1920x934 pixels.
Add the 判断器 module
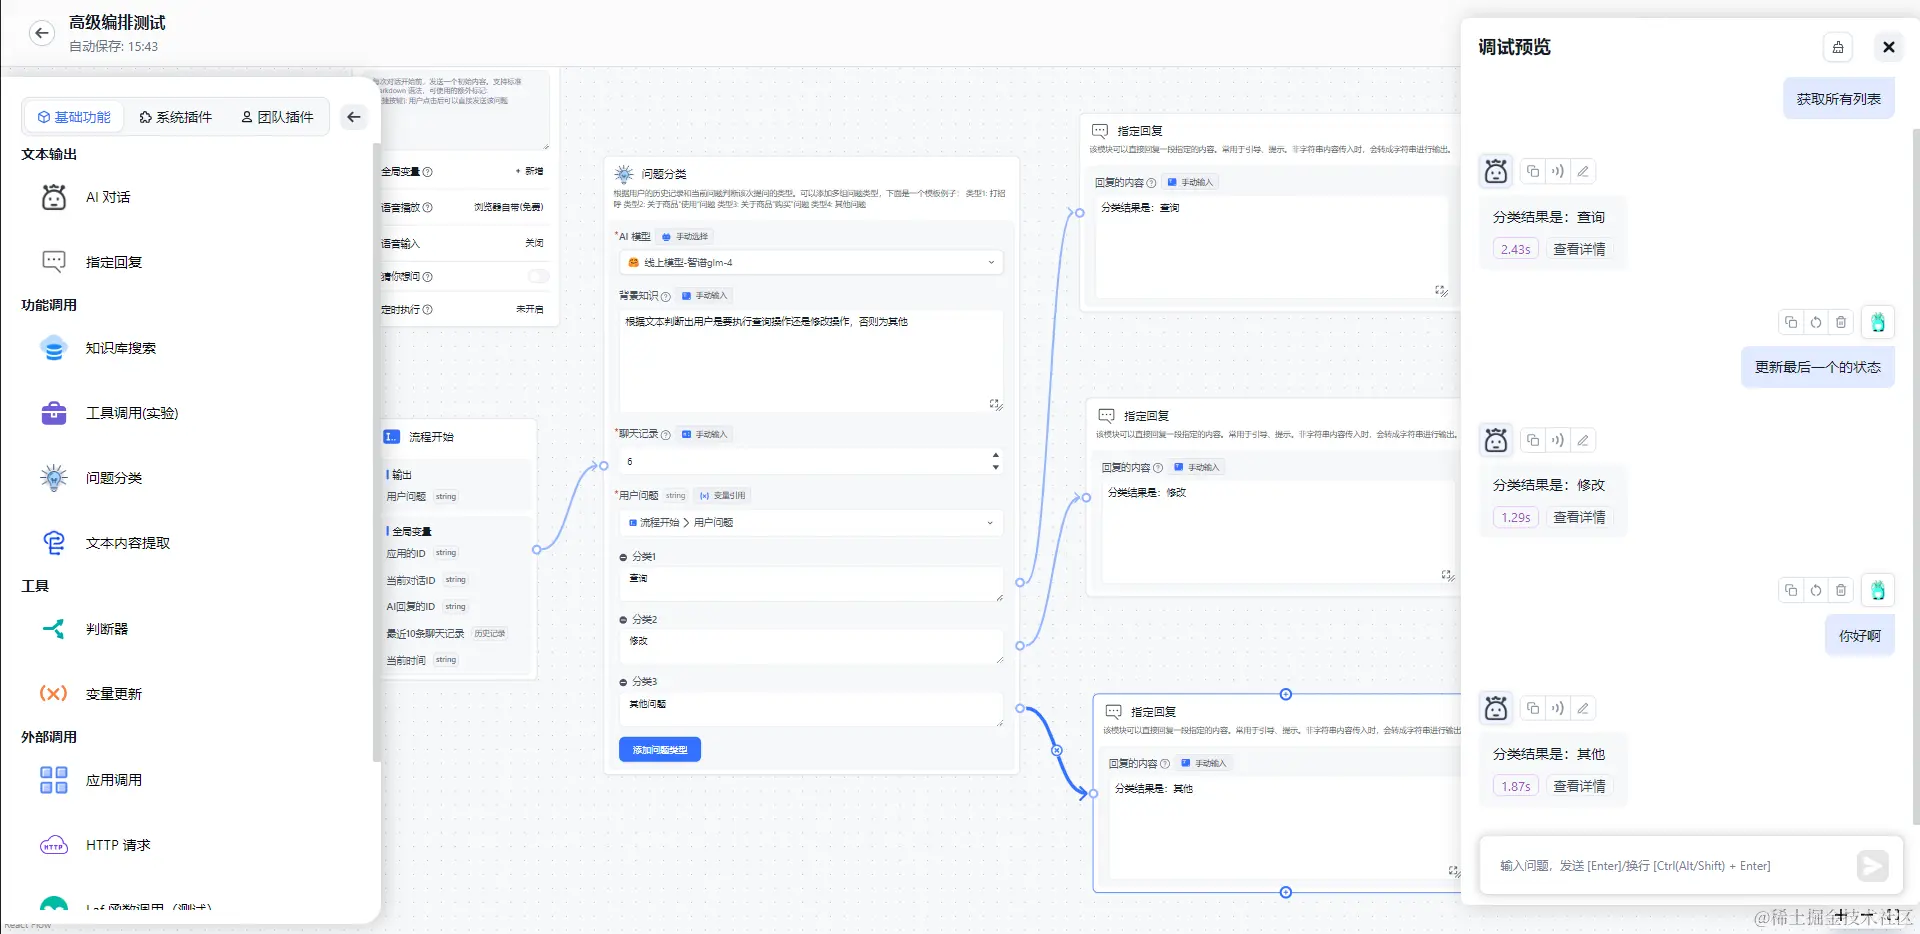[106, 629]
